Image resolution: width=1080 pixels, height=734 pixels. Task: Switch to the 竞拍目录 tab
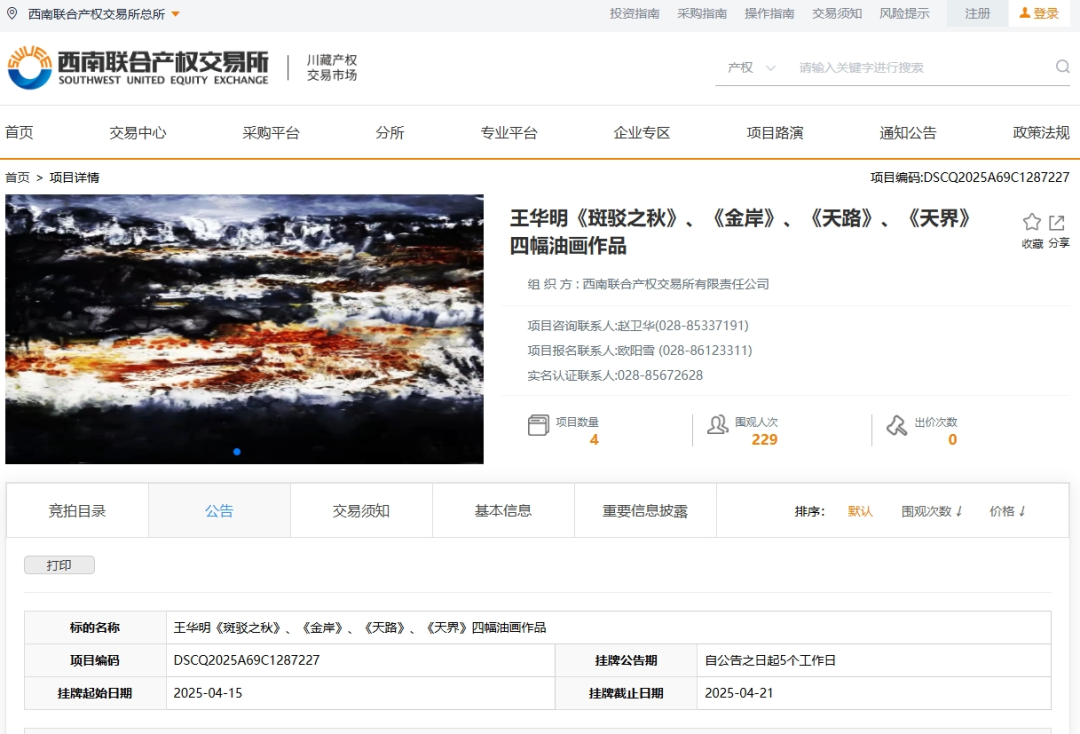pos(77,511)
